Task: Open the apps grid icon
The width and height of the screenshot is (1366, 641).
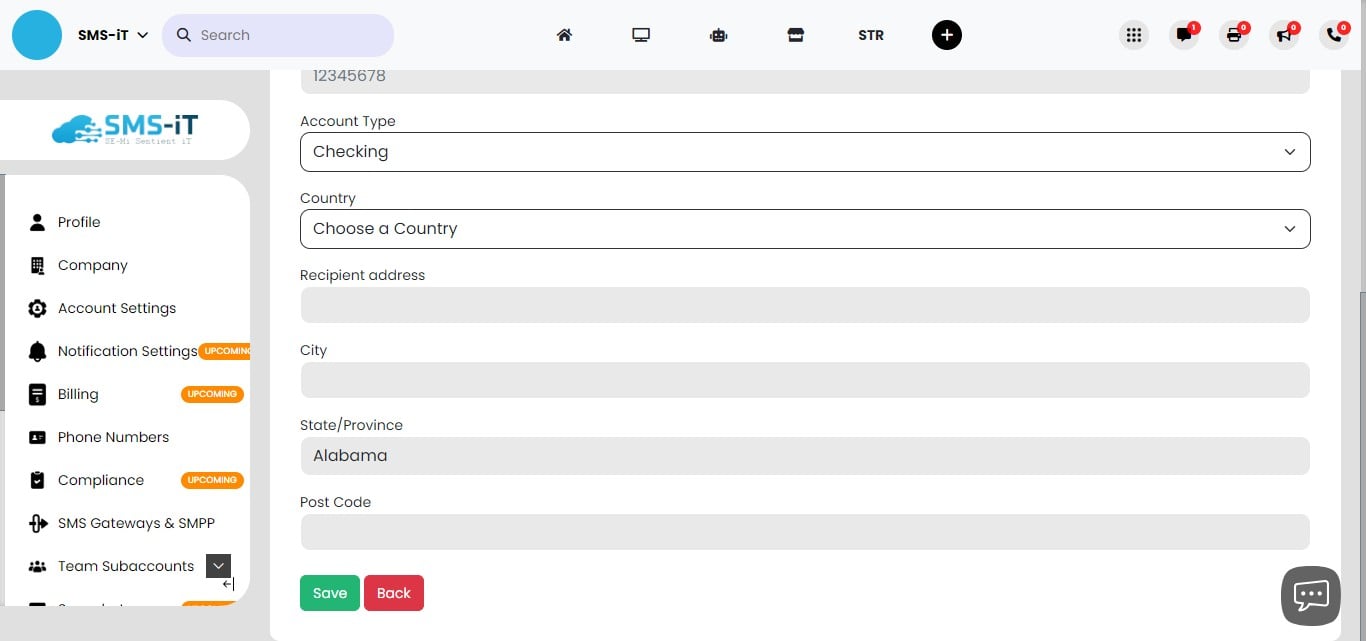Action: [1133, 35]
